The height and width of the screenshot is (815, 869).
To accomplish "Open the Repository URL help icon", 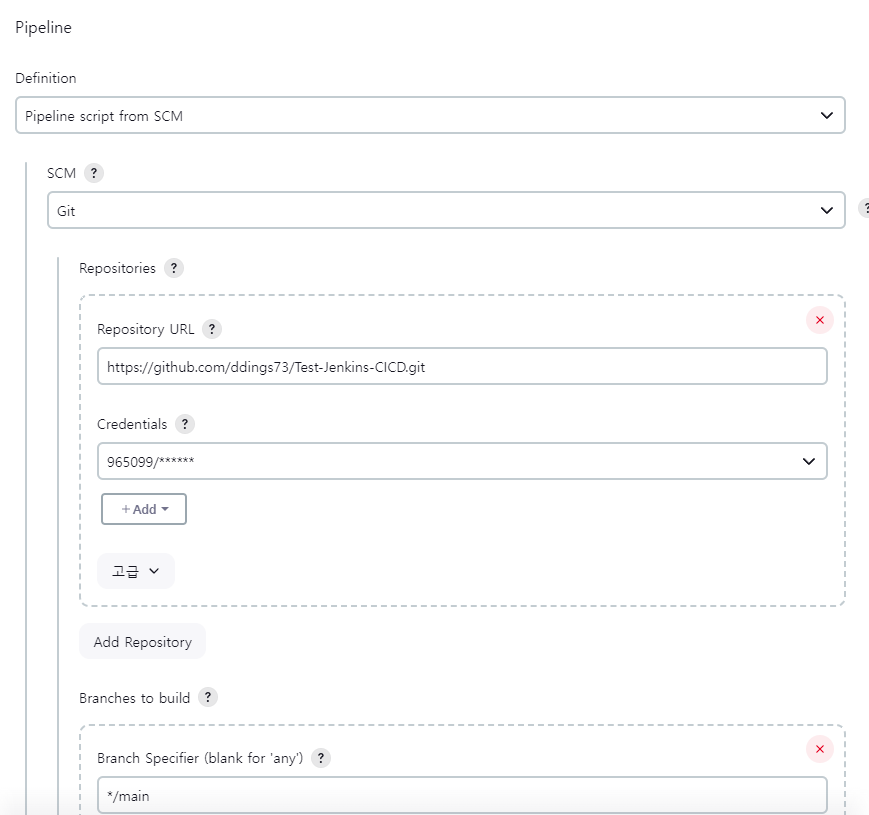I will 210,329.
